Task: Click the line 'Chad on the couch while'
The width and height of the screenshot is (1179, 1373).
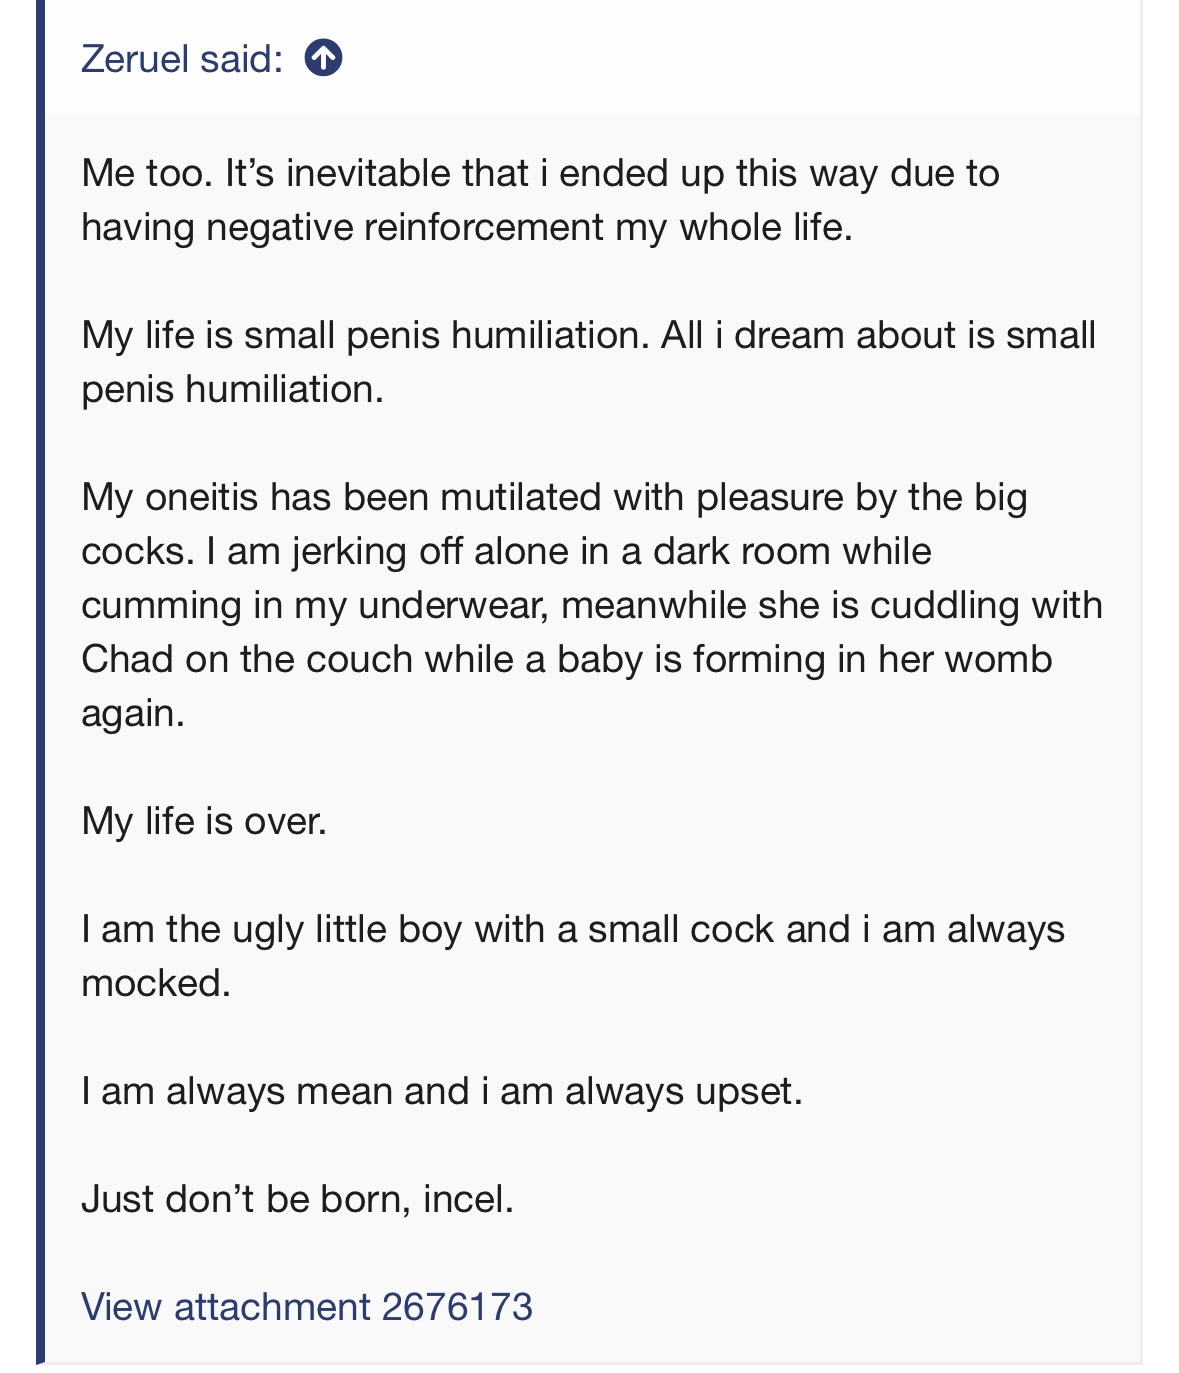Action: 567,659
